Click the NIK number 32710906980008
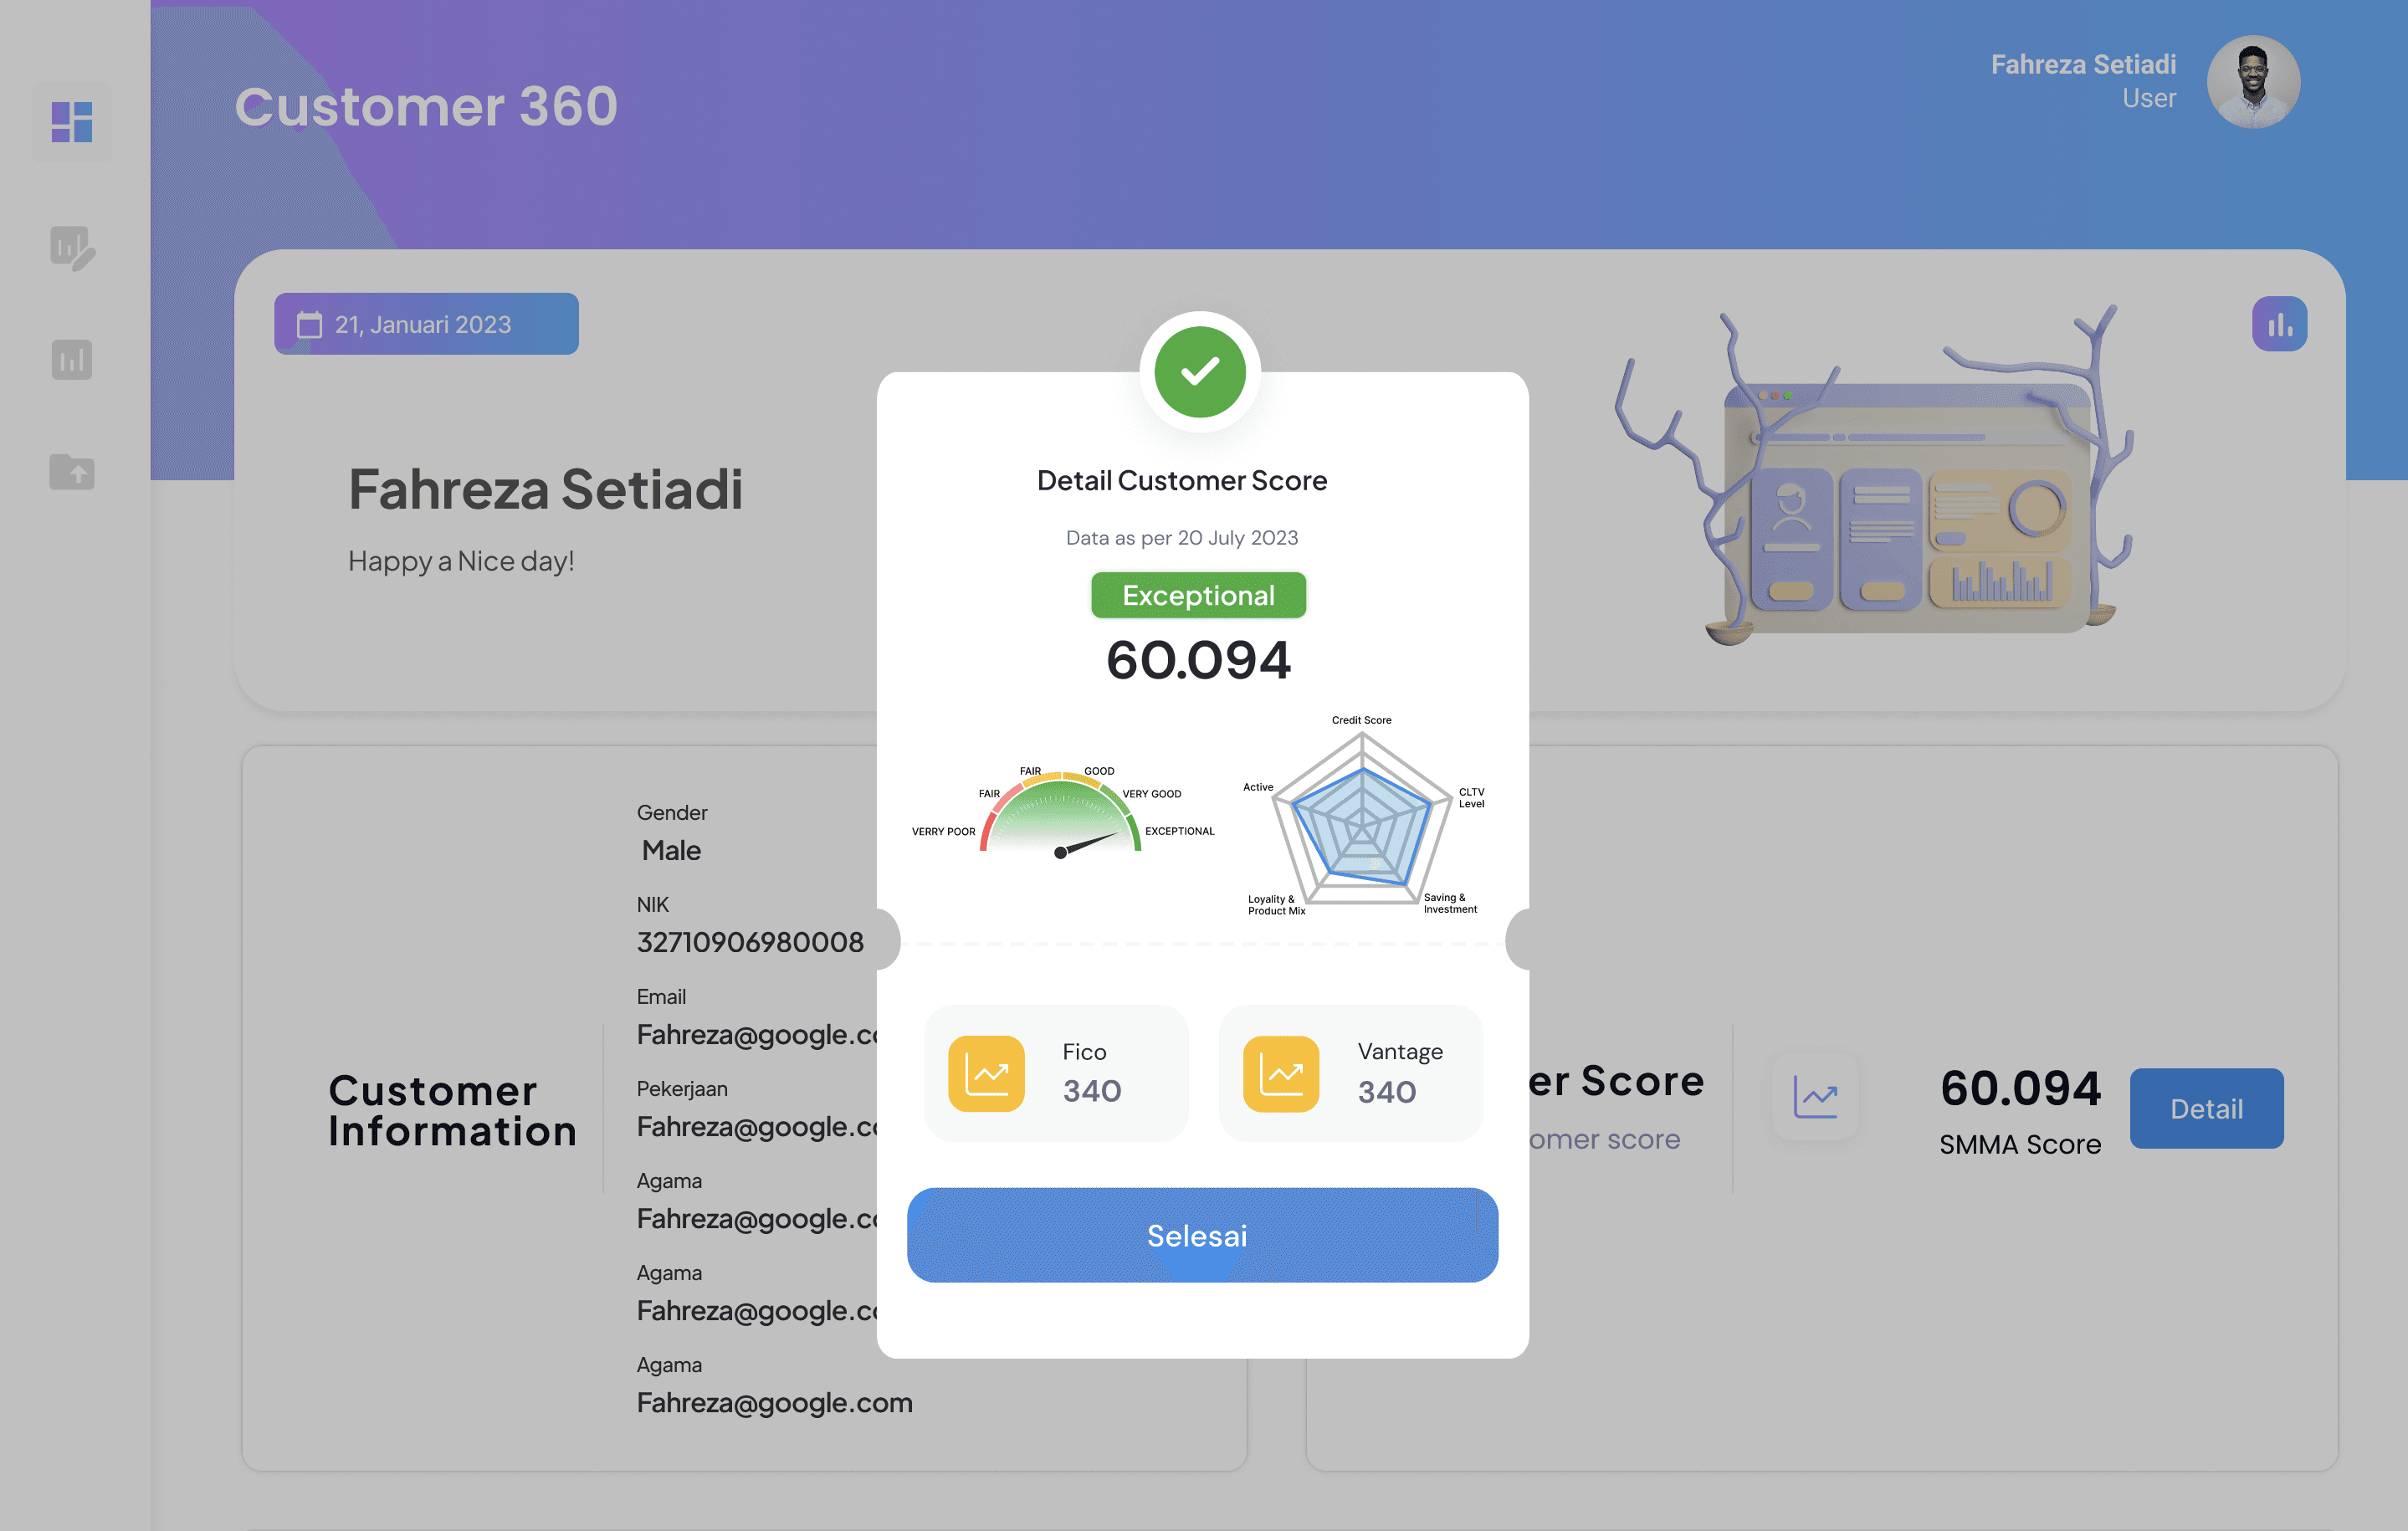 click(x=750, y=942)
